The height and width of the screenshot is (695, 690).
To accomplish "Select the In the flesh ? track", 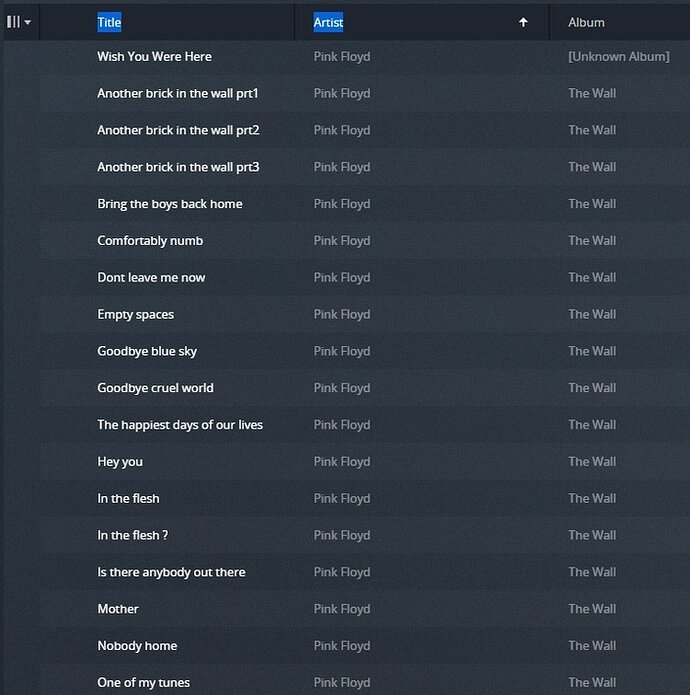I will point(133,535).
